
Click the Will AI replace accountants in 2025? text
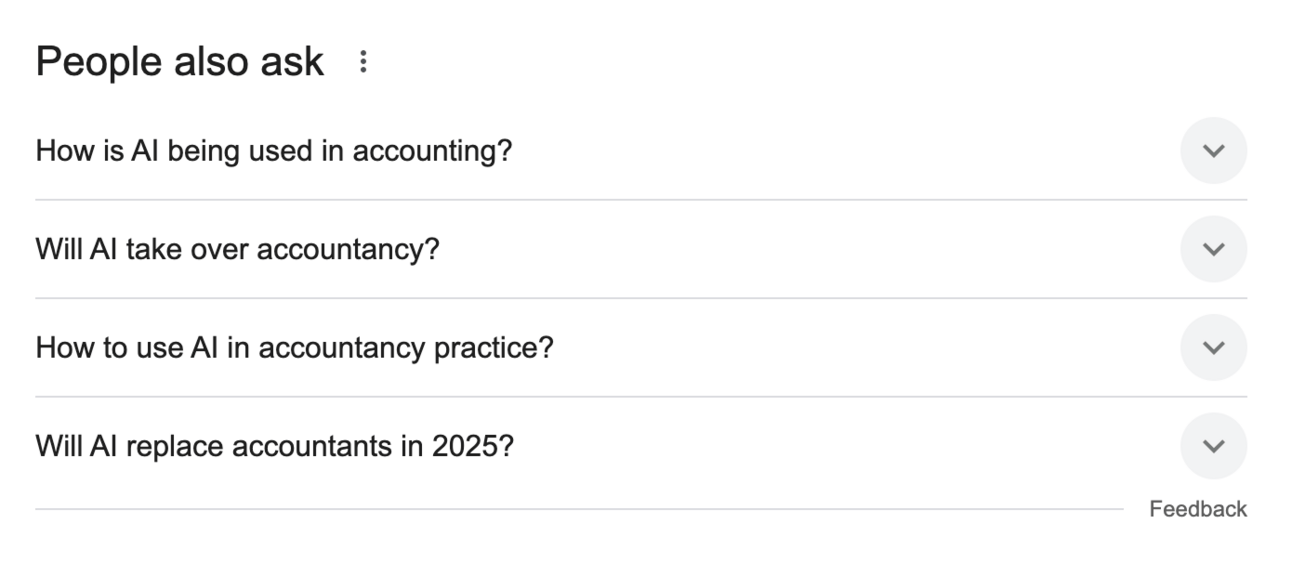[274, 446]
